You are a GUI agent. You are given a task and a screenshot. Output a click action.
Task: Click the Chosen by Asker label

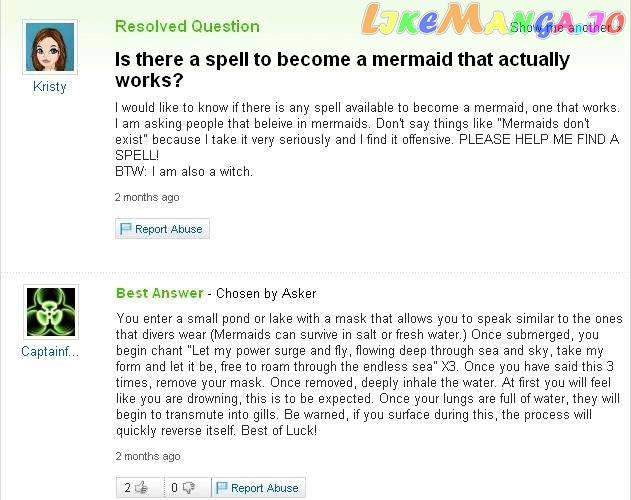click(266, 294)
